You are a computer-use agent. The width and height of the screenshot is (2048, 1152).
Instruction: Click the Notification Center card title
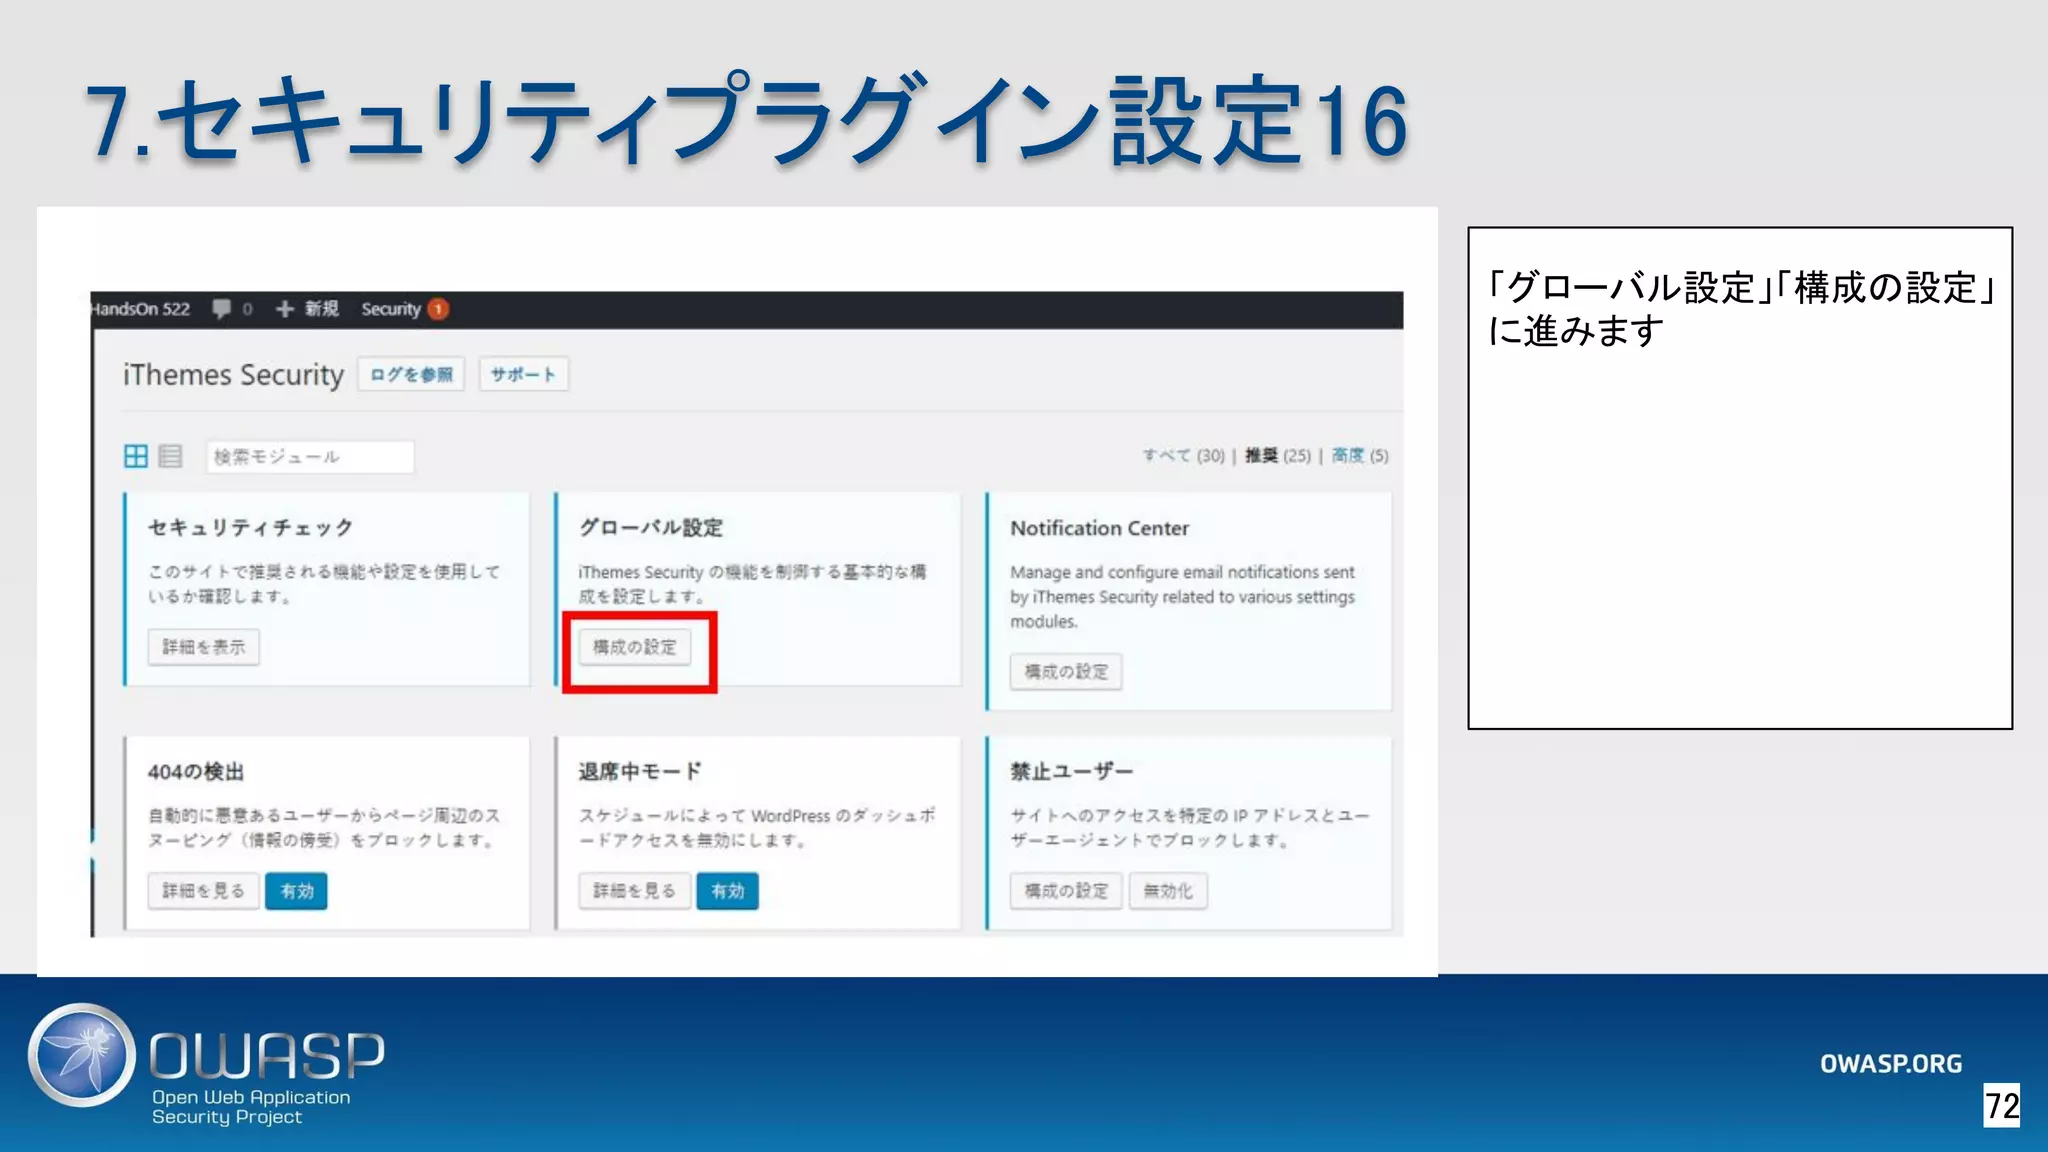(x=1099, y=528)
